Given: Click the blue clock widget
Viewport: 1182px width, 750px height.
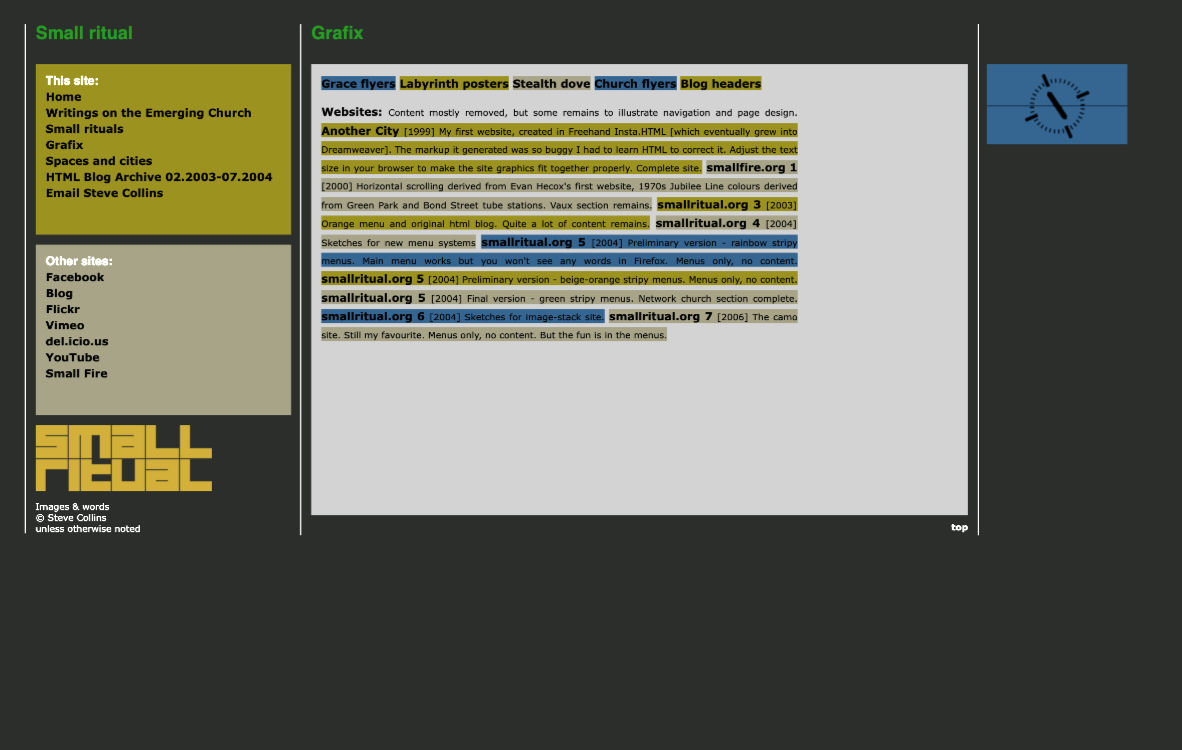Looking at the screenshot, I should (x=1056, y=104).
